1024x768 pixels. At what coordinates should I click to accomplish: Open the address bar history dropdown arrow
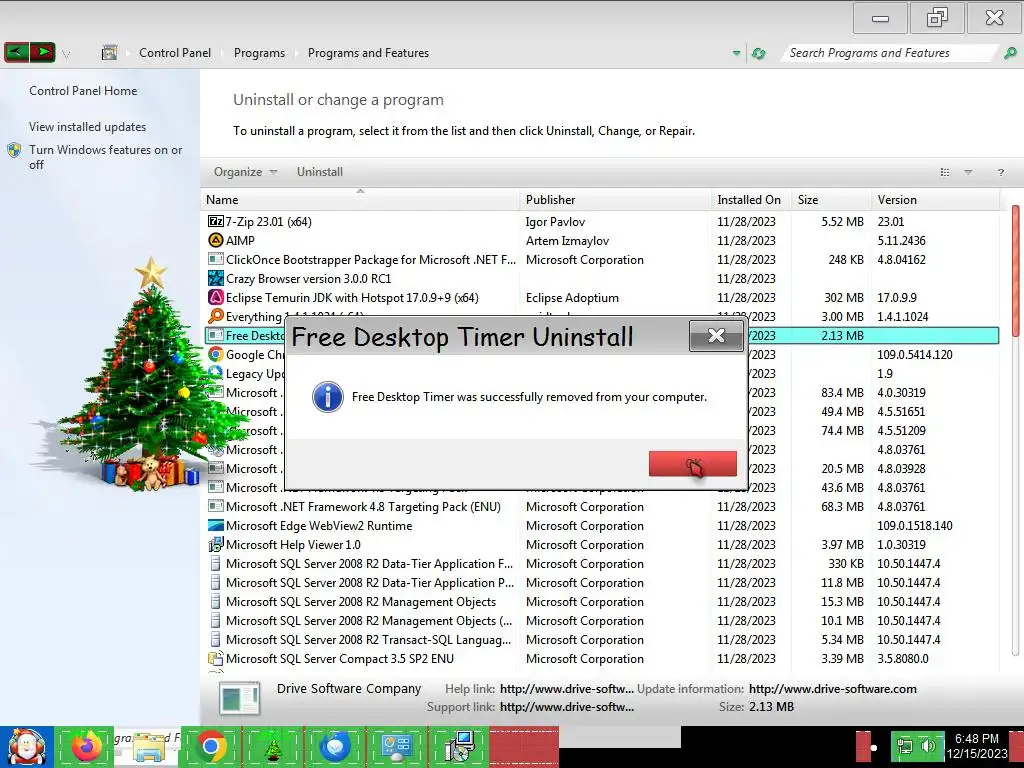pos(736,53)
